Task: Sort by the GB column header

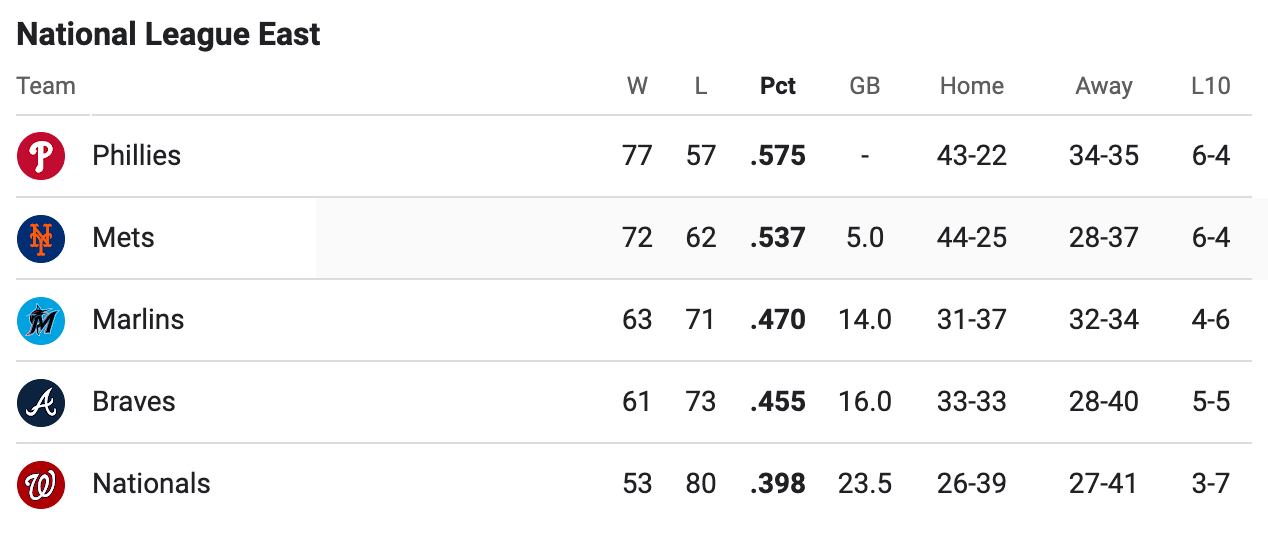Action: click(865, 86)
